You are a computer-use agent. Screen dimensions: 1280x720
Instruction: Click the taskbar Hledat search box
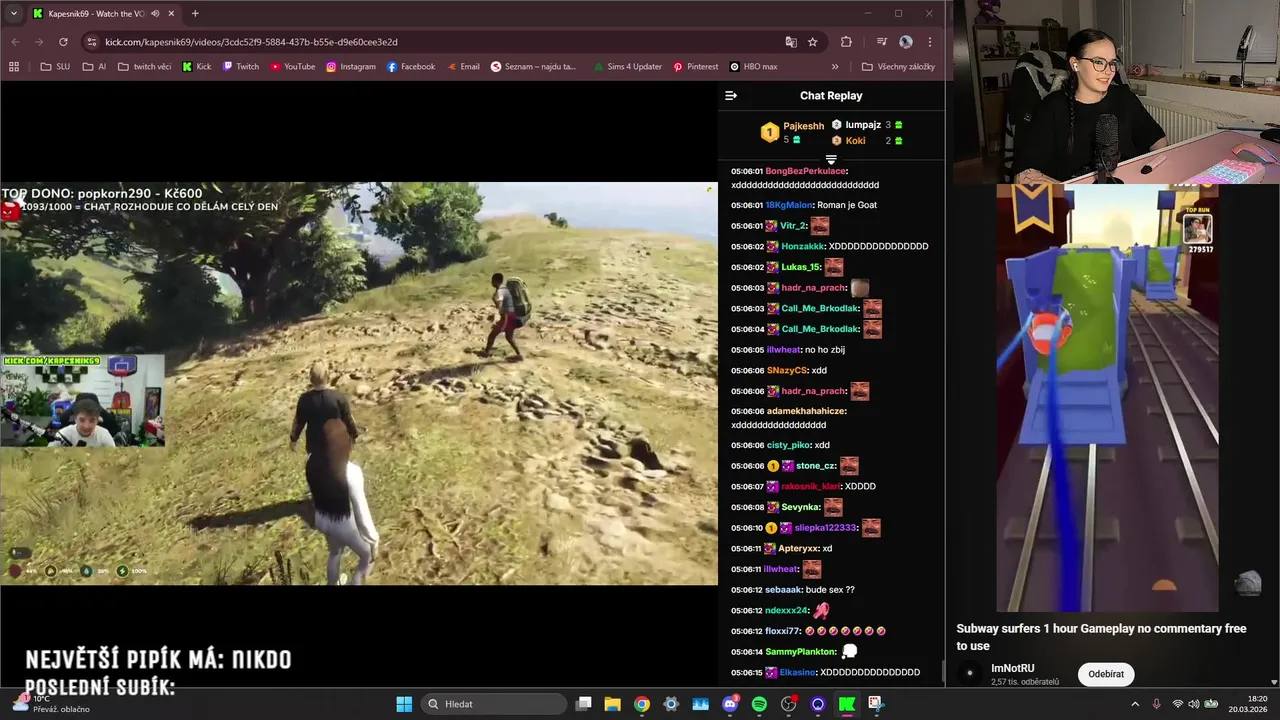pos(494,704)
